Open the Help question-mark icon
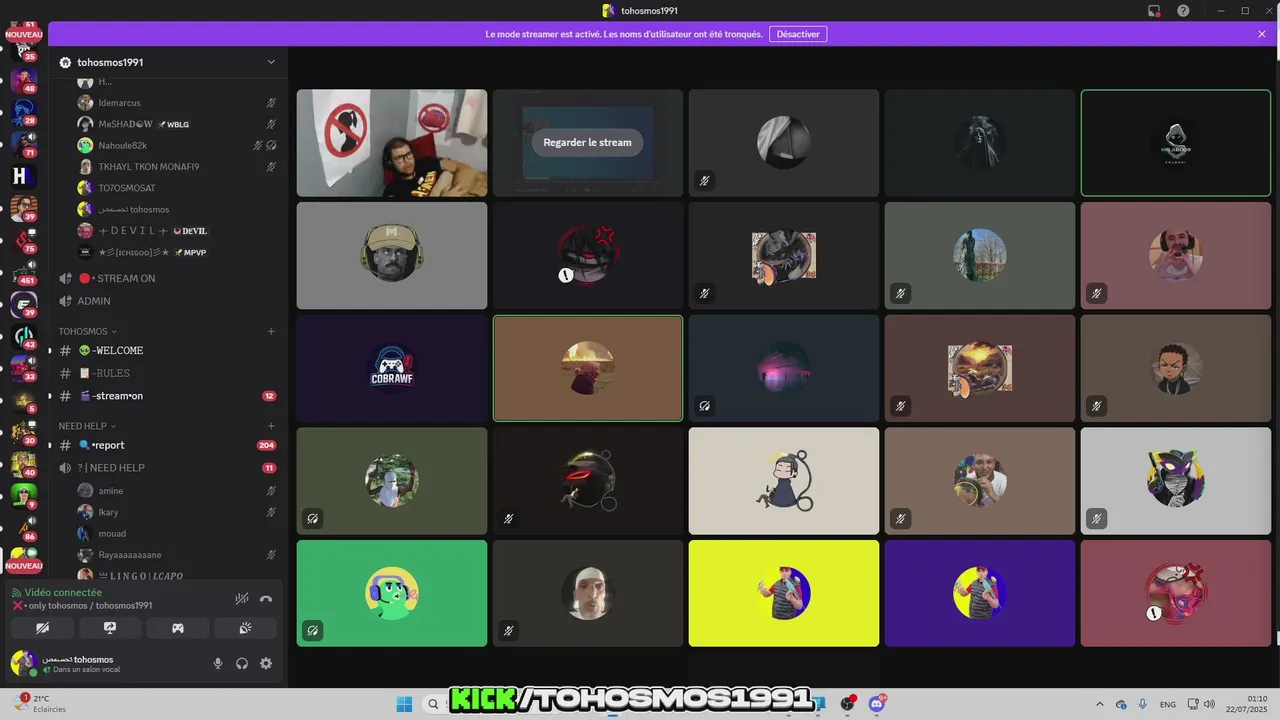This screenshot has width=1280, height=720. click(x=1184, y=10)
